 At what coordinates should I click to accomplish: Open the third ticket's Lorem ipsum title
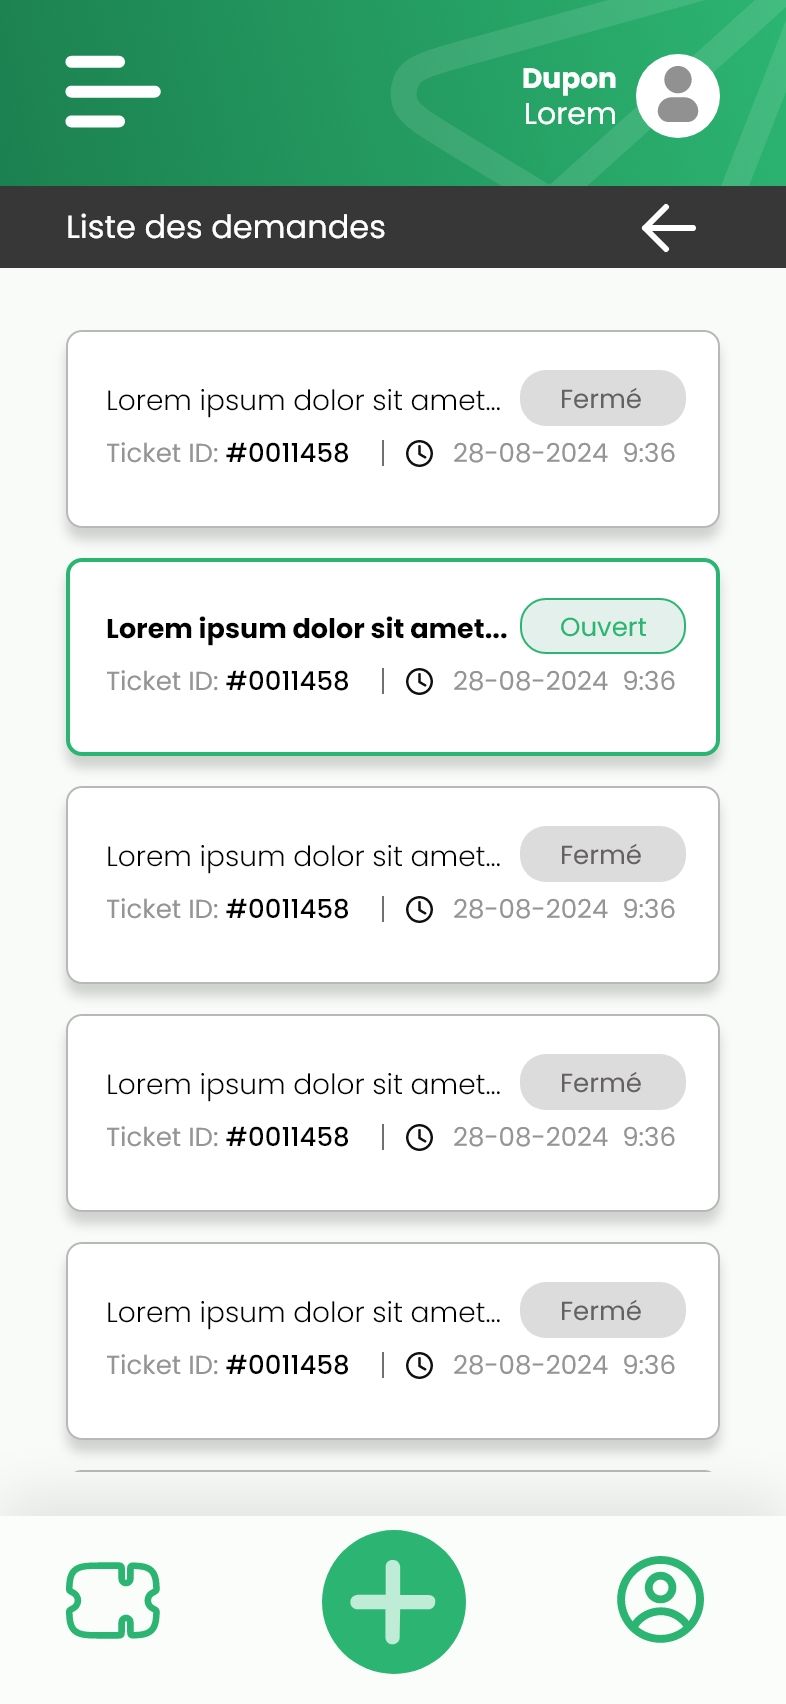303,857
